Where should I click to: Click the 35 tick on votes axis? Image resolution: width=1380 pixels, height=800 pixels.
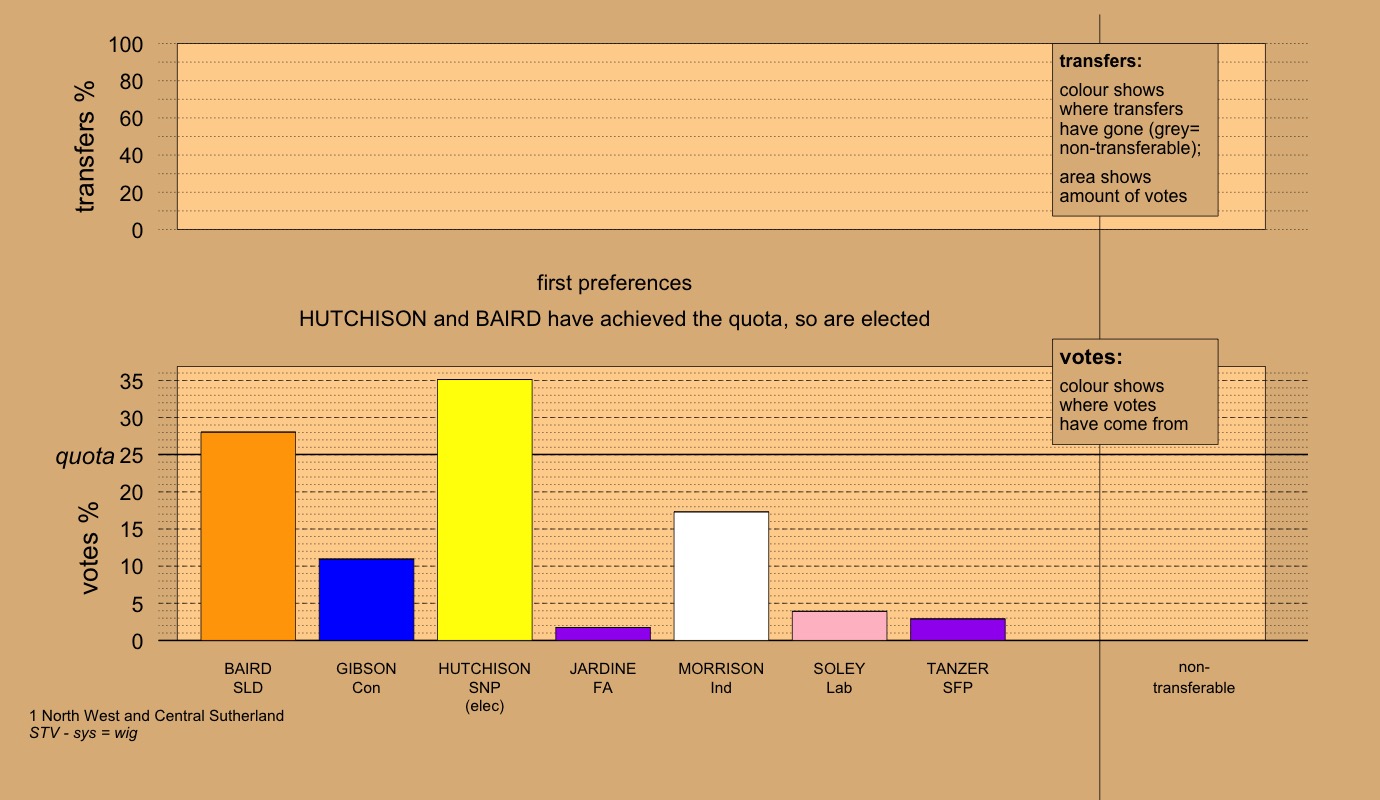point(132,382)
